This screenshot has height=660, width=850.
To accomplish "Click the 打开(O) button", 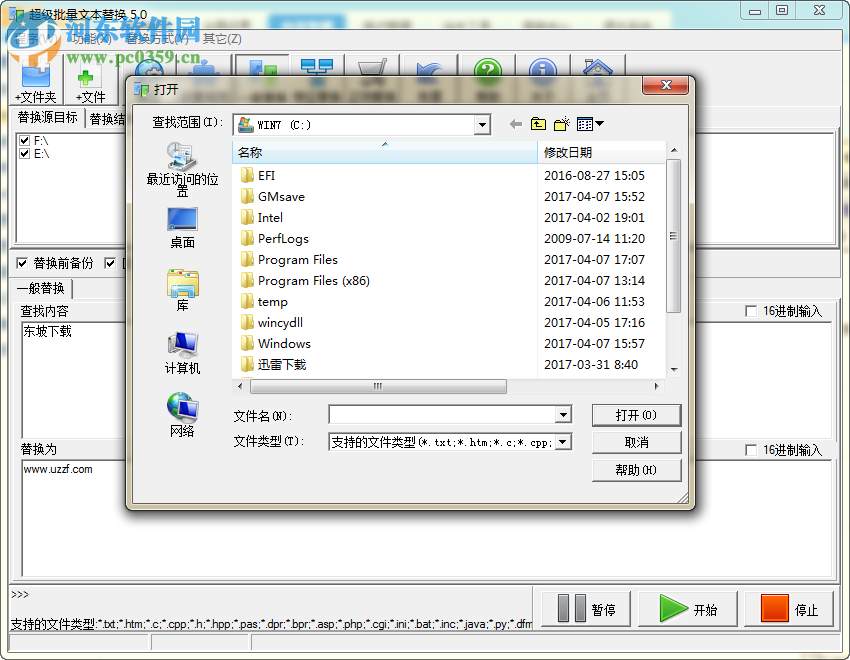I will pyautogui.click(x=636, y=415).
